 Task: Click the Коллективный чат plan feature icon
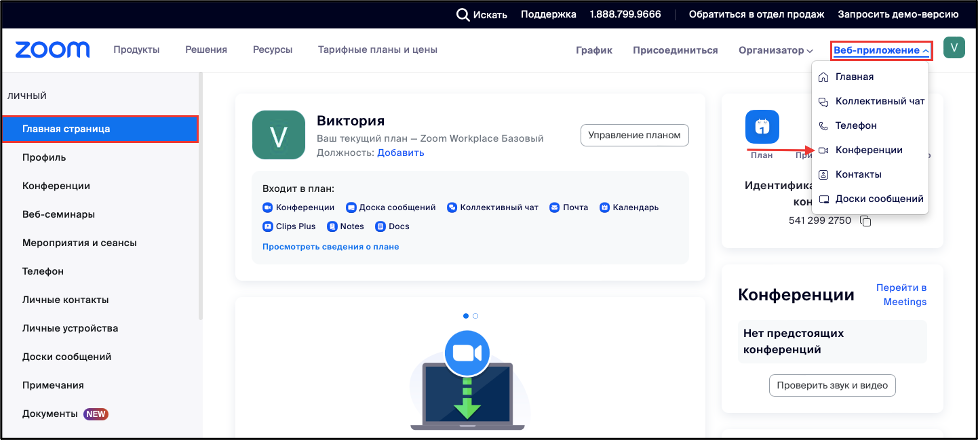point(452,207)
